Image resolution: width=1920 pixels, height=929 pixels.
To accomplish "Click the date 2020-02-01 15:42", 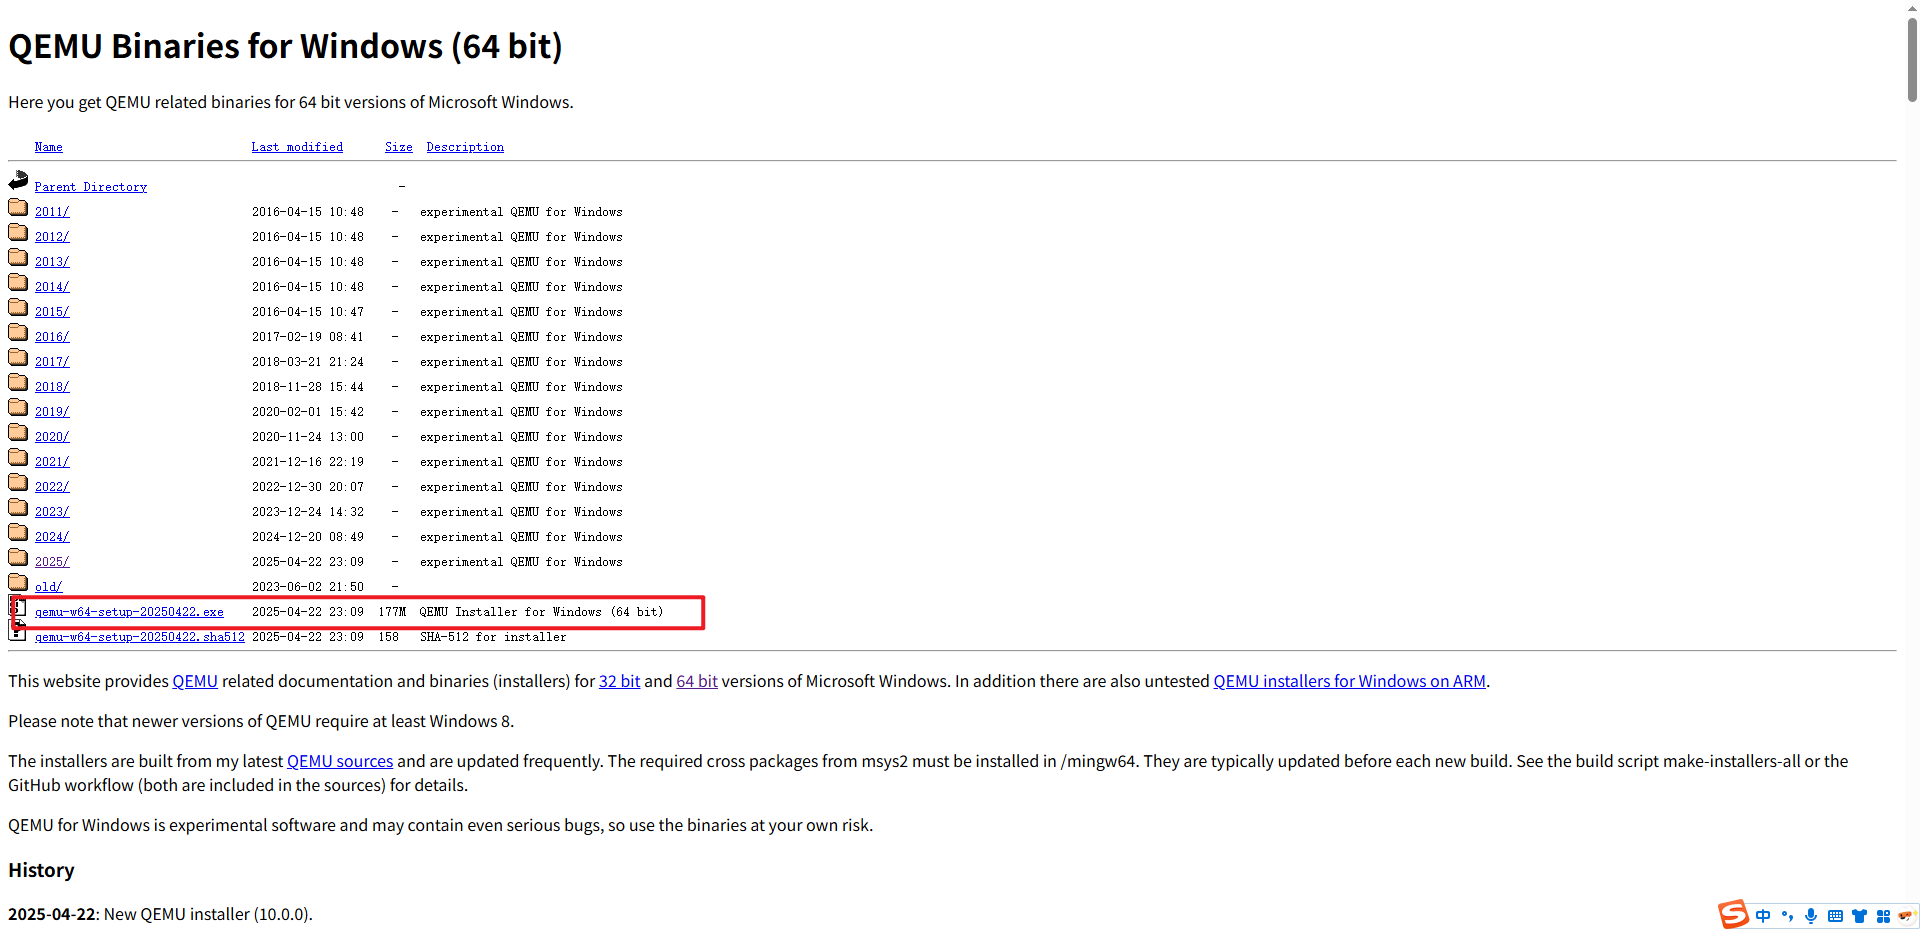I will (x=308, y=412).
